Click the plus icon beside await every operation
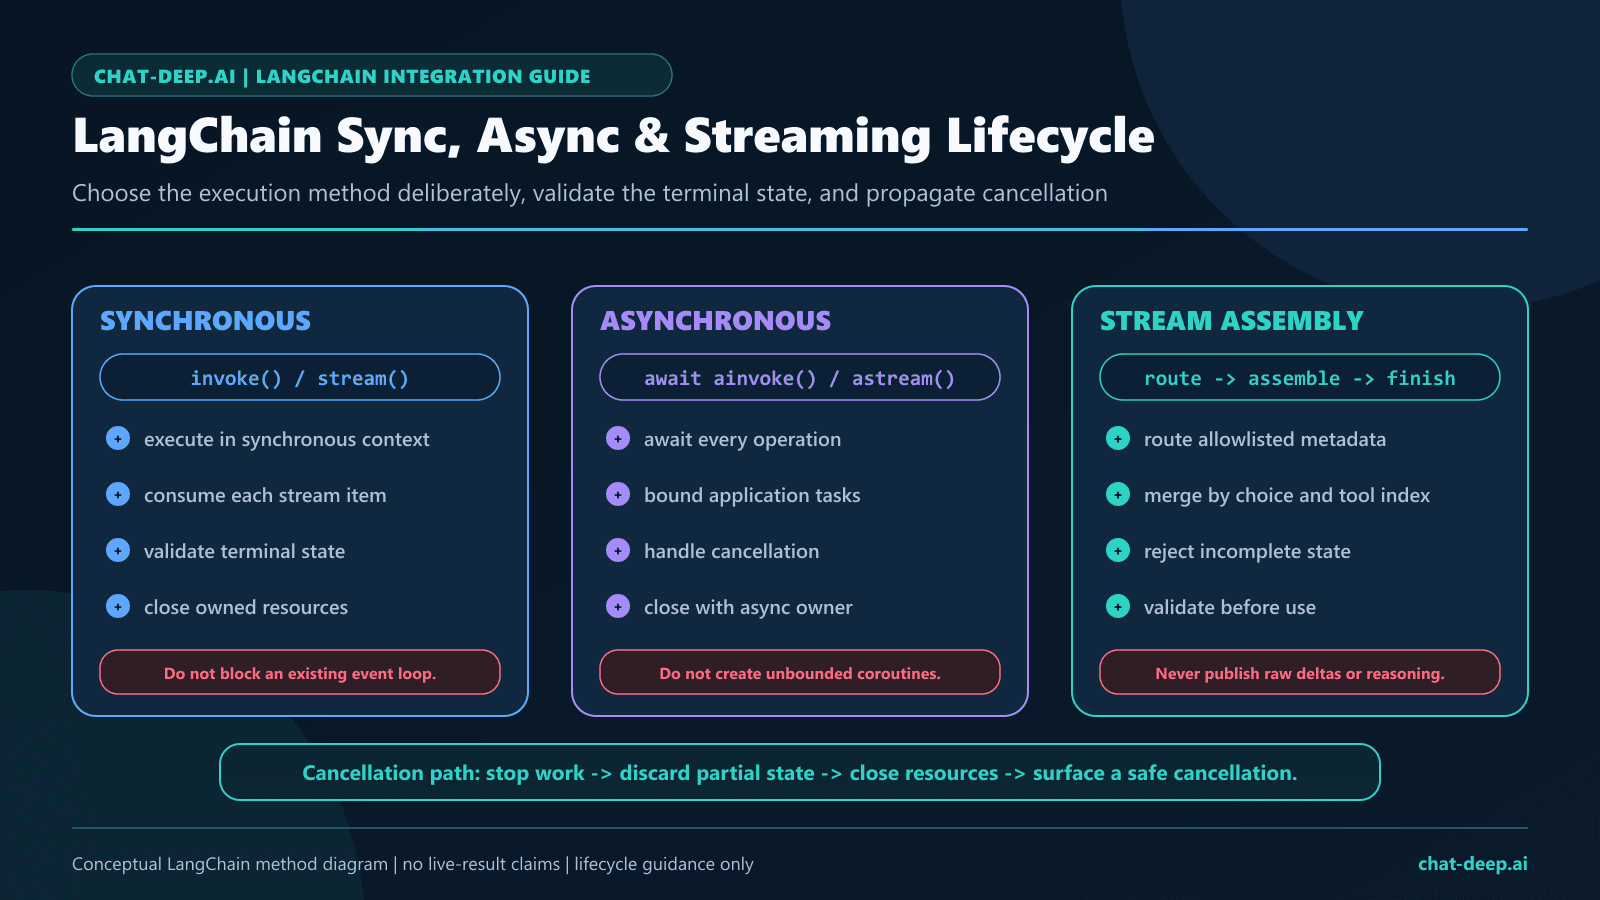Screen dimensions: 1600x900 (618, 438)
